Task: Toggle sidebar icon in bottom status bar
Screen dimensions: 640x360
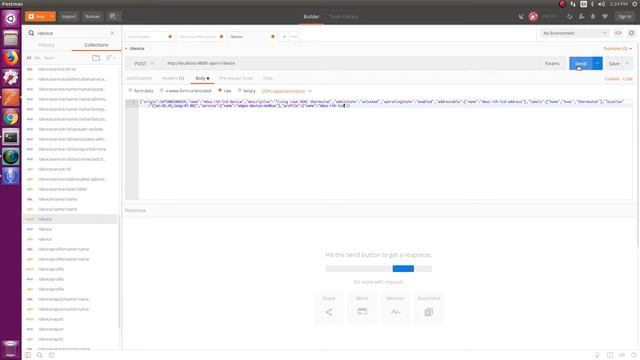Action: click(28, 355)
